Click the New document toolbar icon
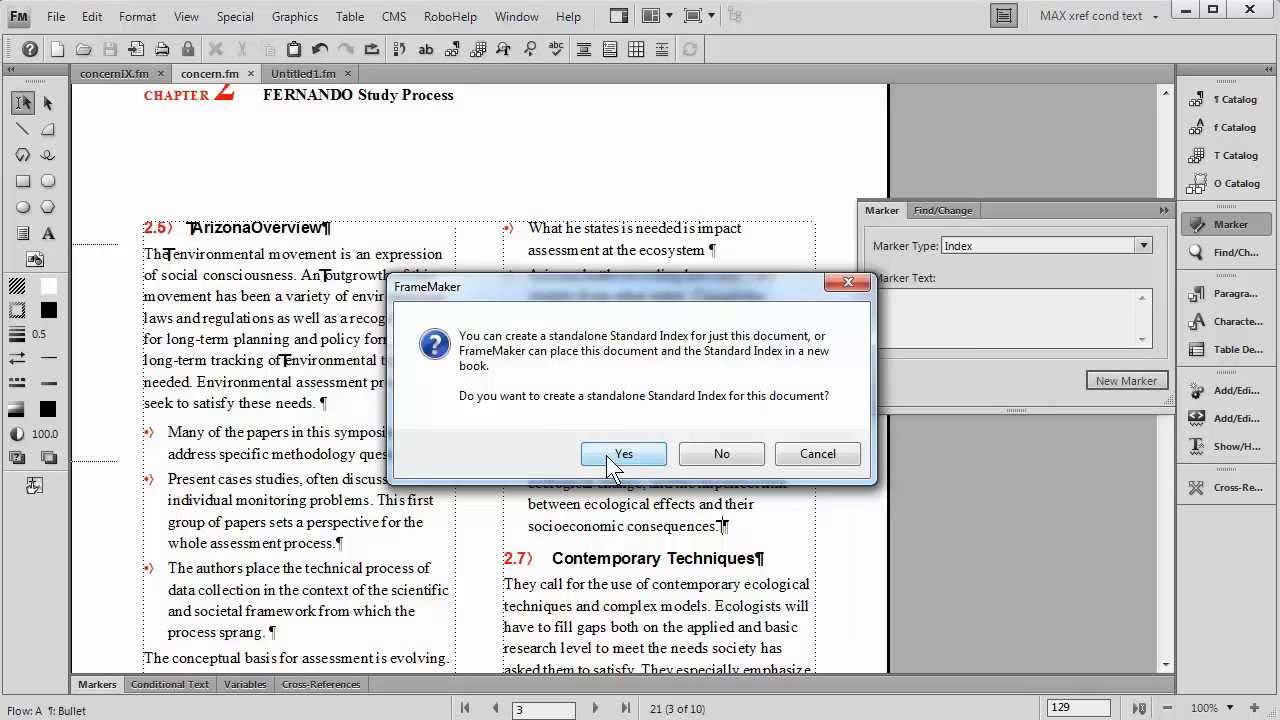The height and width of the screenshot is (720, 1280). coord(57,49)
